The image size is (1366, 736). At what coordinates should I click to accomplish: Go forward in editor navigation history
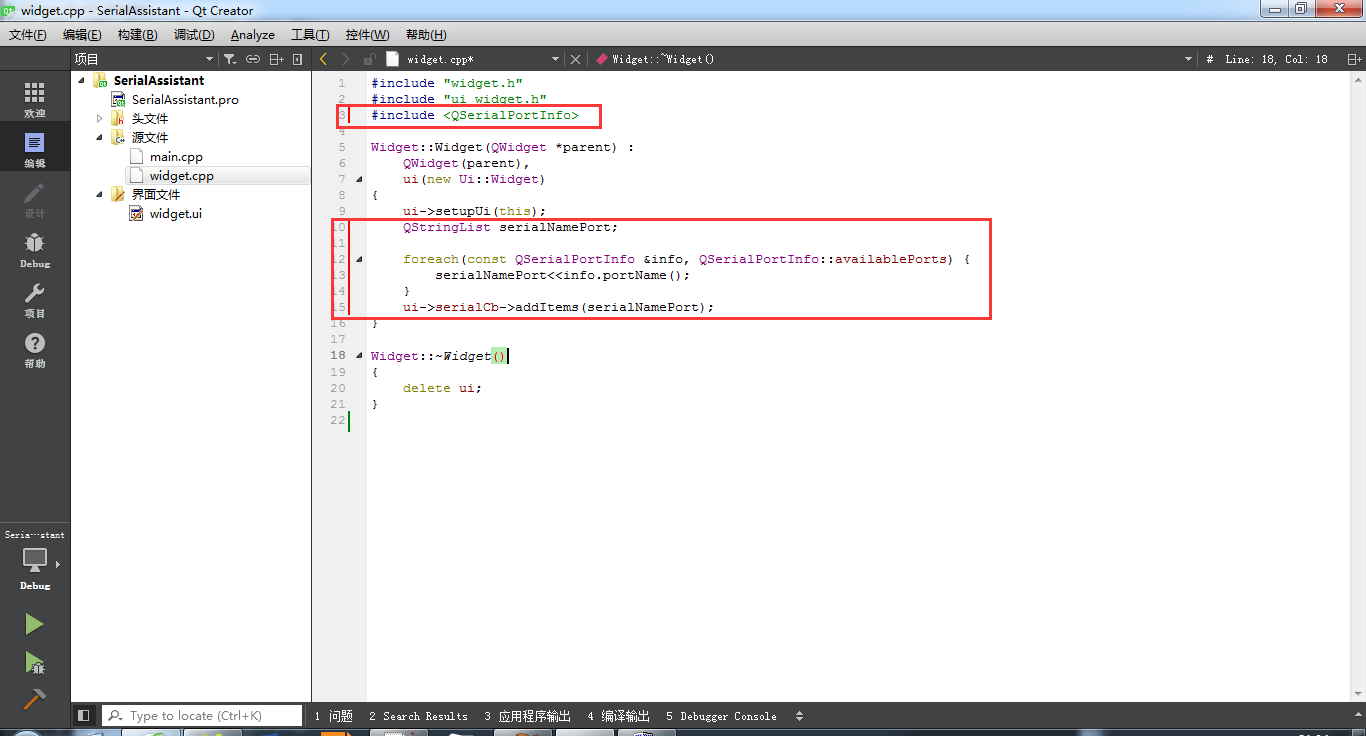(x=346, y=59)
